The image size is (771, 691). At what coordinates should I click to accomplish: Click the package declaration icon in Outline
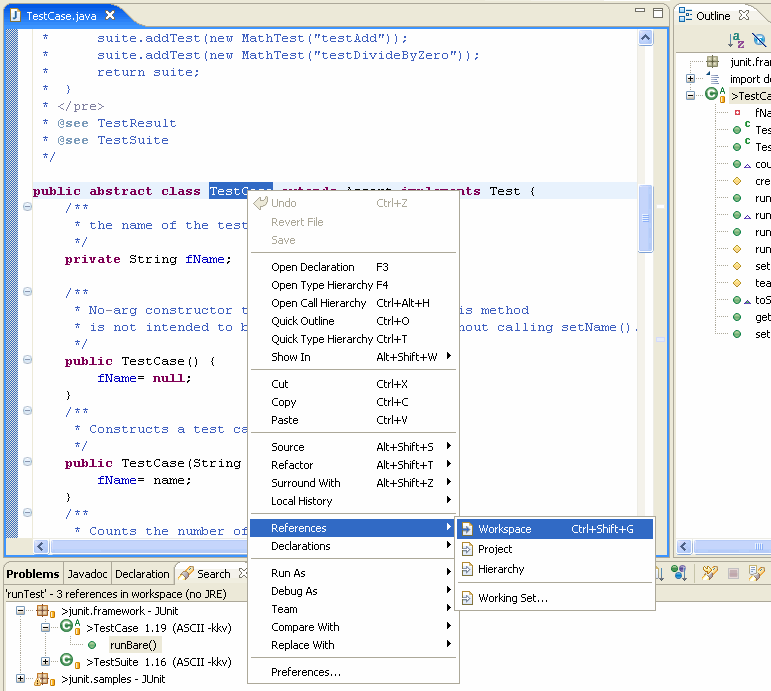pyautogui.click(x=712, y=61)
